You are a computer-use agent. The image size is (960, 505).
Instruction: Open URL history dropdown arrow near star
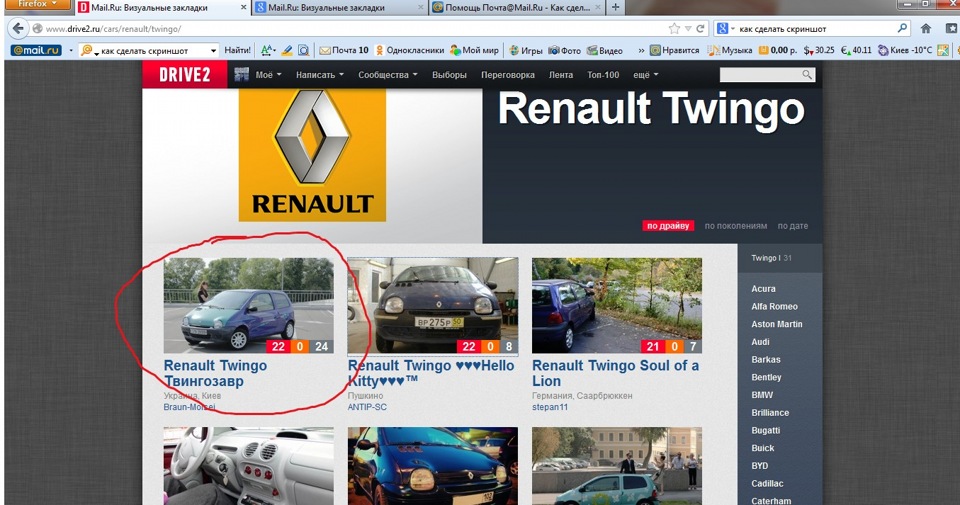tap(688, 29)
